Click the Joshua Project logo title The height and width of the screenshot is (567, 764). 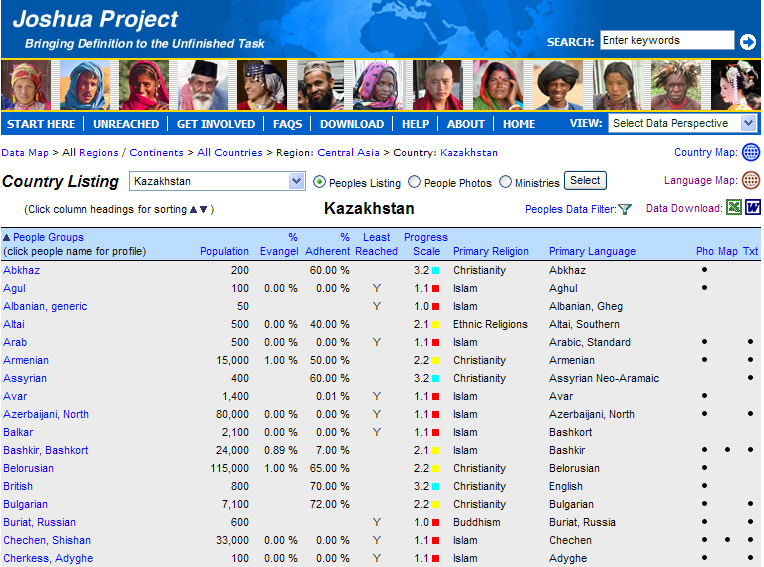[96, 19]
